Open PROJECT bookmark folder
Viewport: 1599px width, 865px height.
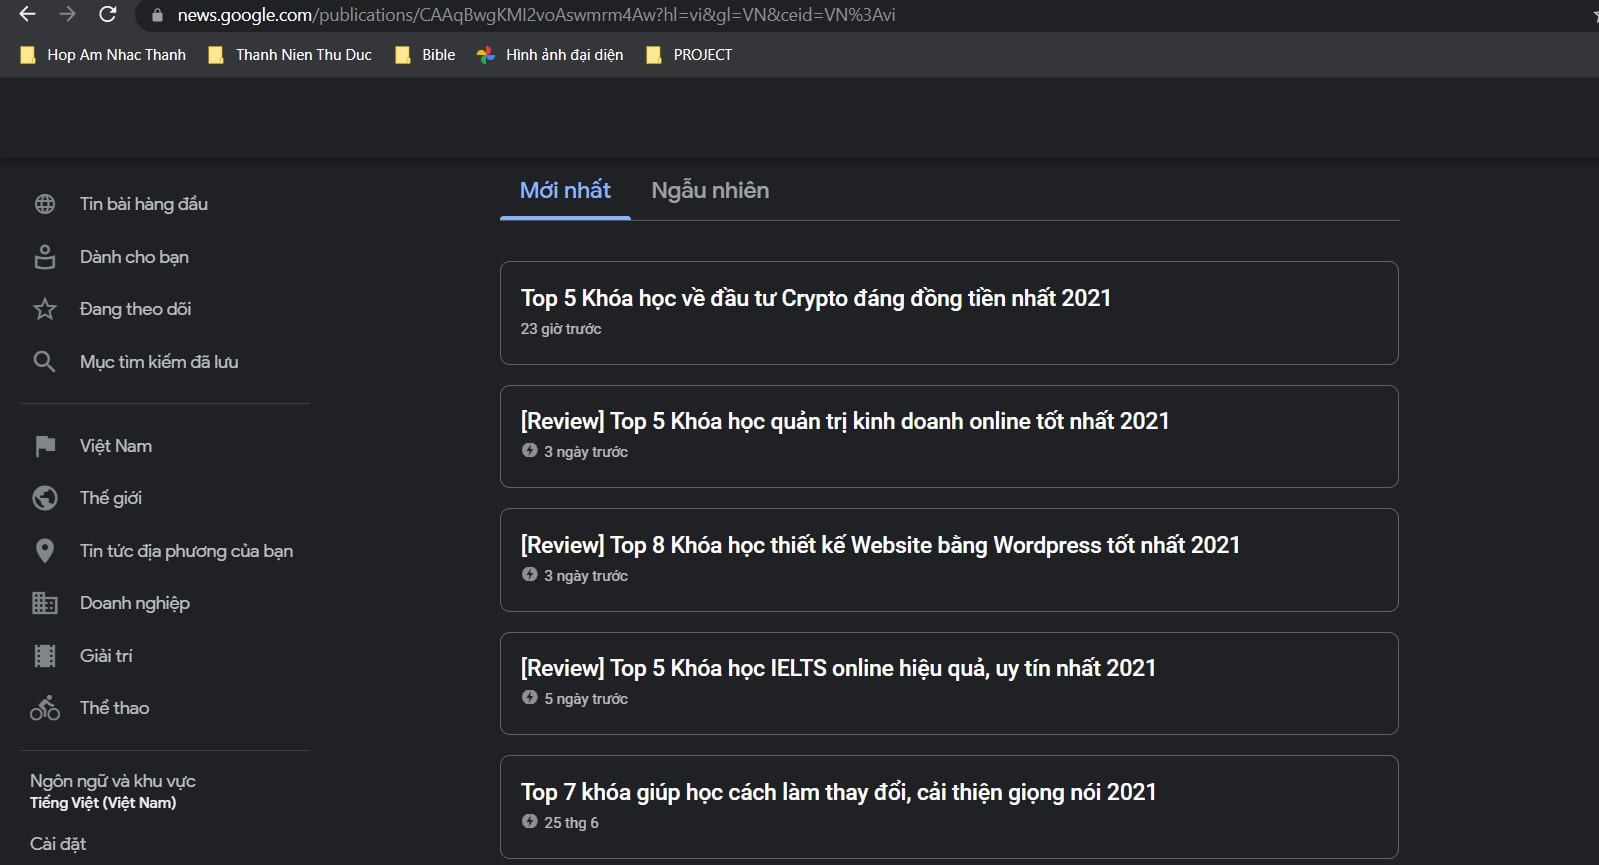[689, 55]
